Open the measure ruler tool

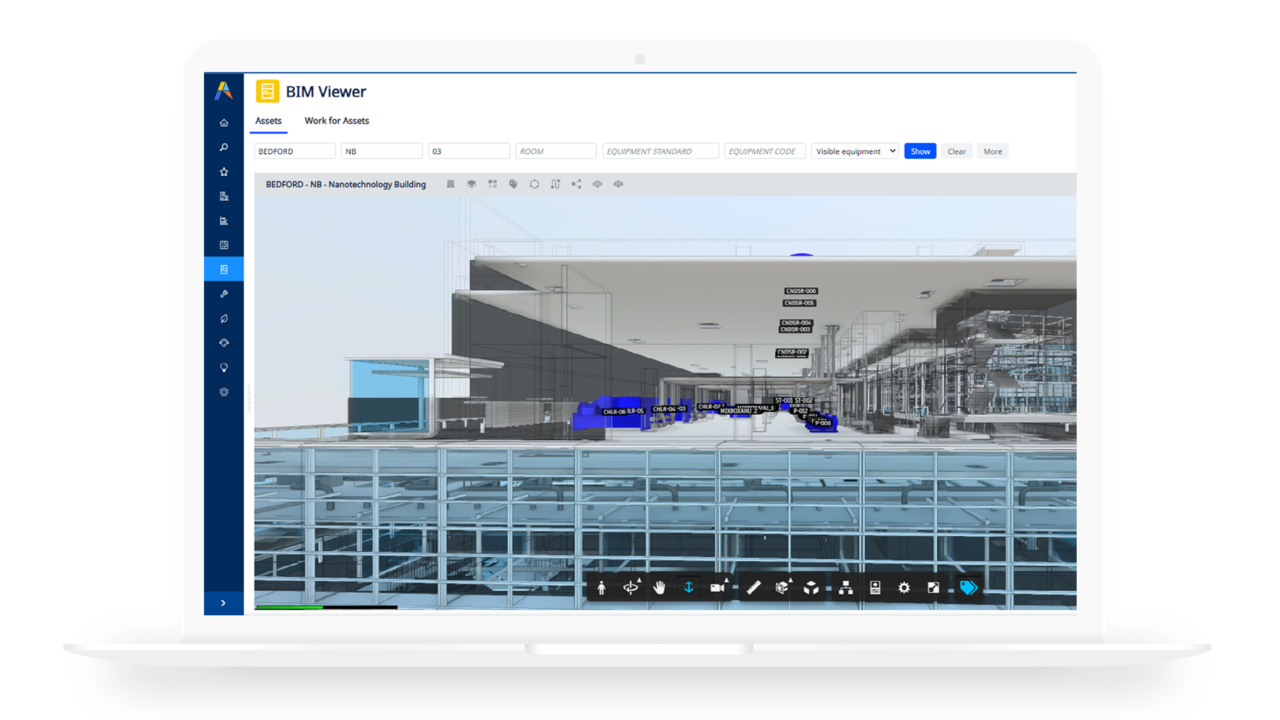point(753,587)
